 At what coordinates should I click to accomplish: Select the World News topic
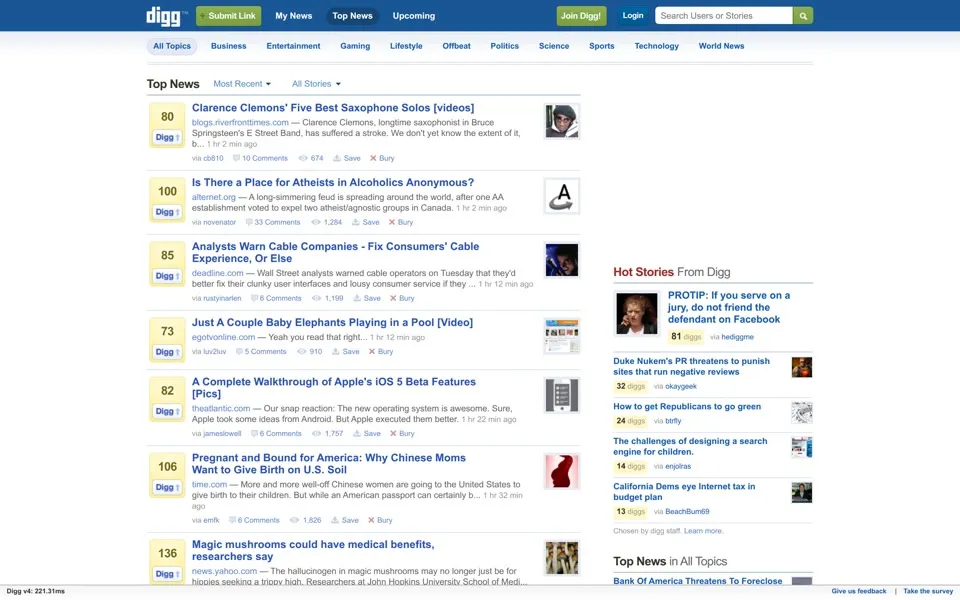[721, 46]
